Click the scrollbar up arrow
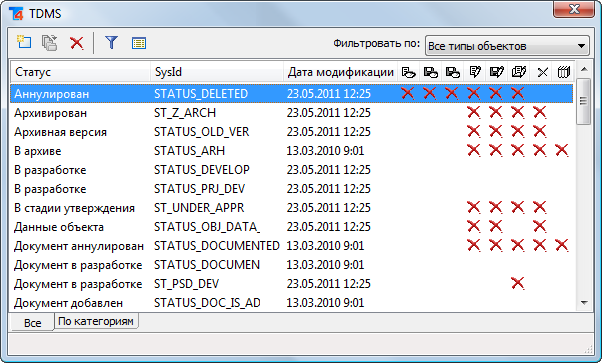This screenshot has height=363, width=604. pos(584,70)
